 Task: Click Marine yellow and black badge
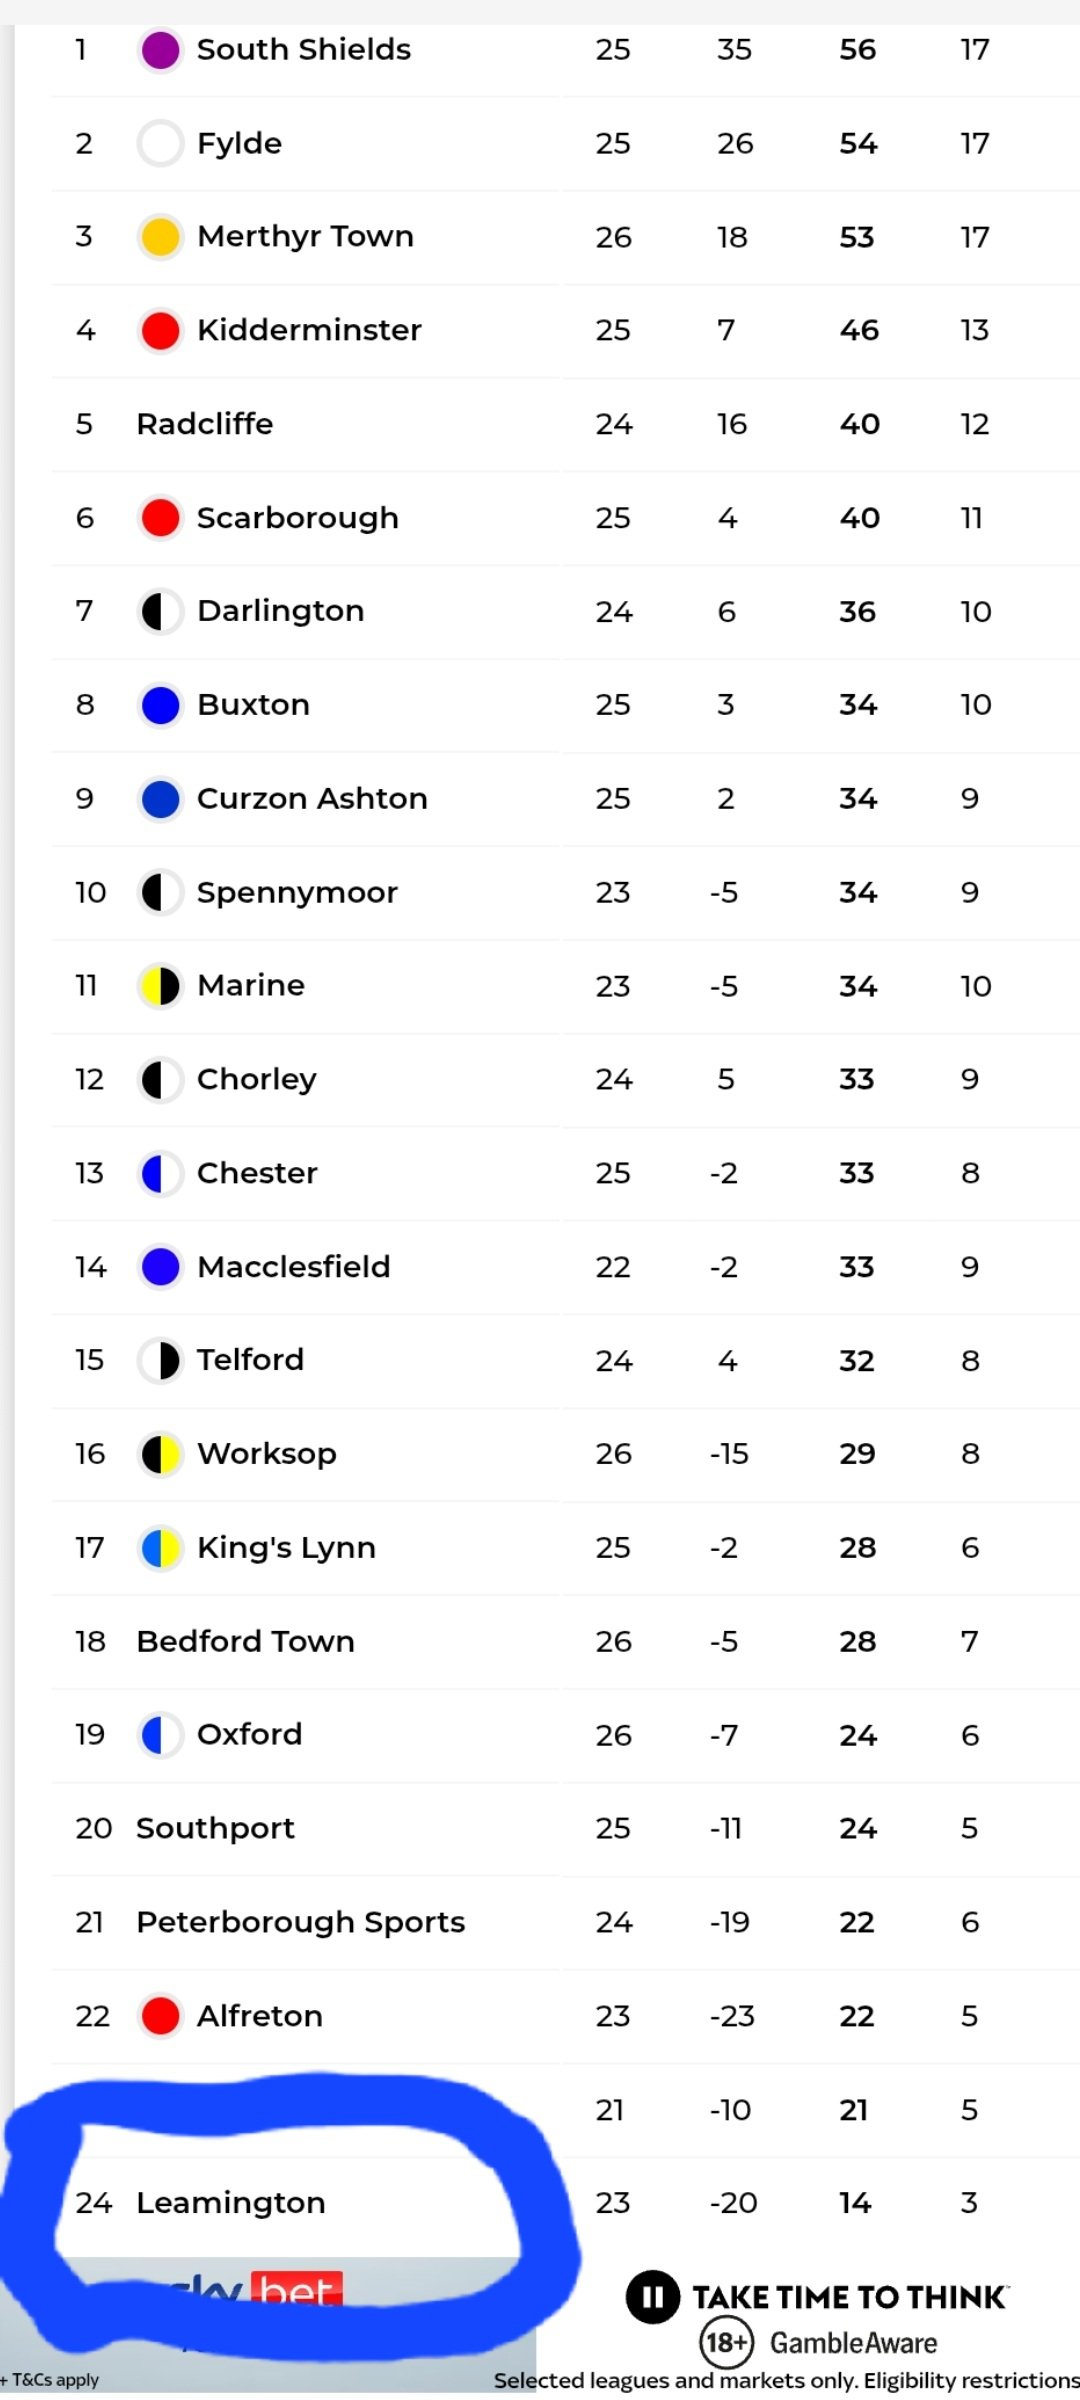(160, 986)
